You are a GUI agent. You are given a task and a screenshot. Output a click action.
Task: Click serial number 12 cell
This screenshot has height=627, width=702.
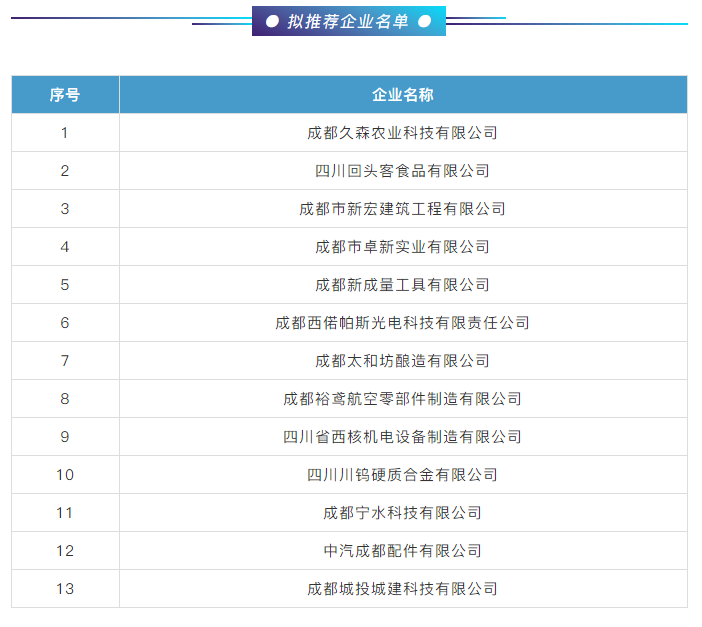pyautogui.click(x=65, y=551)
